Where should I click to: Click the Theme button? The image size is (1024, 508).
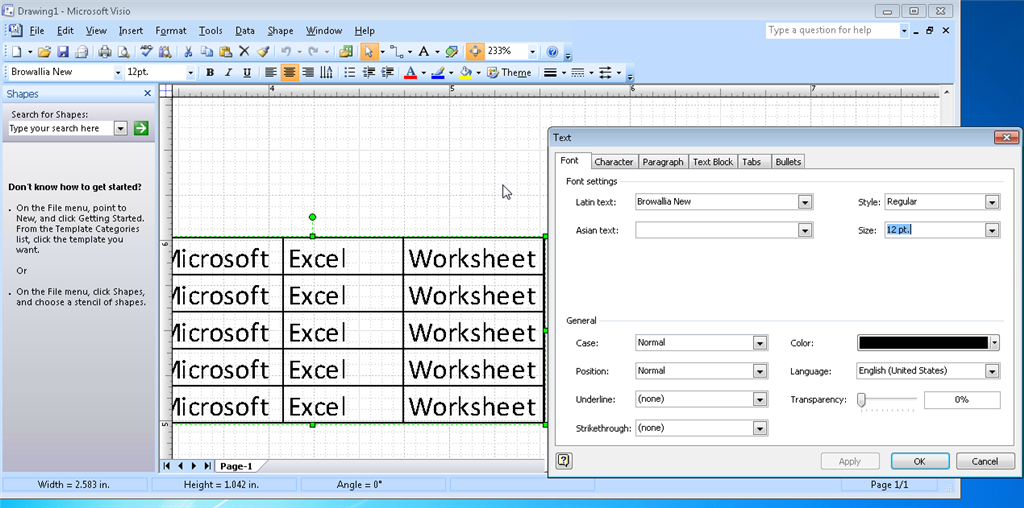coord(509,72)
